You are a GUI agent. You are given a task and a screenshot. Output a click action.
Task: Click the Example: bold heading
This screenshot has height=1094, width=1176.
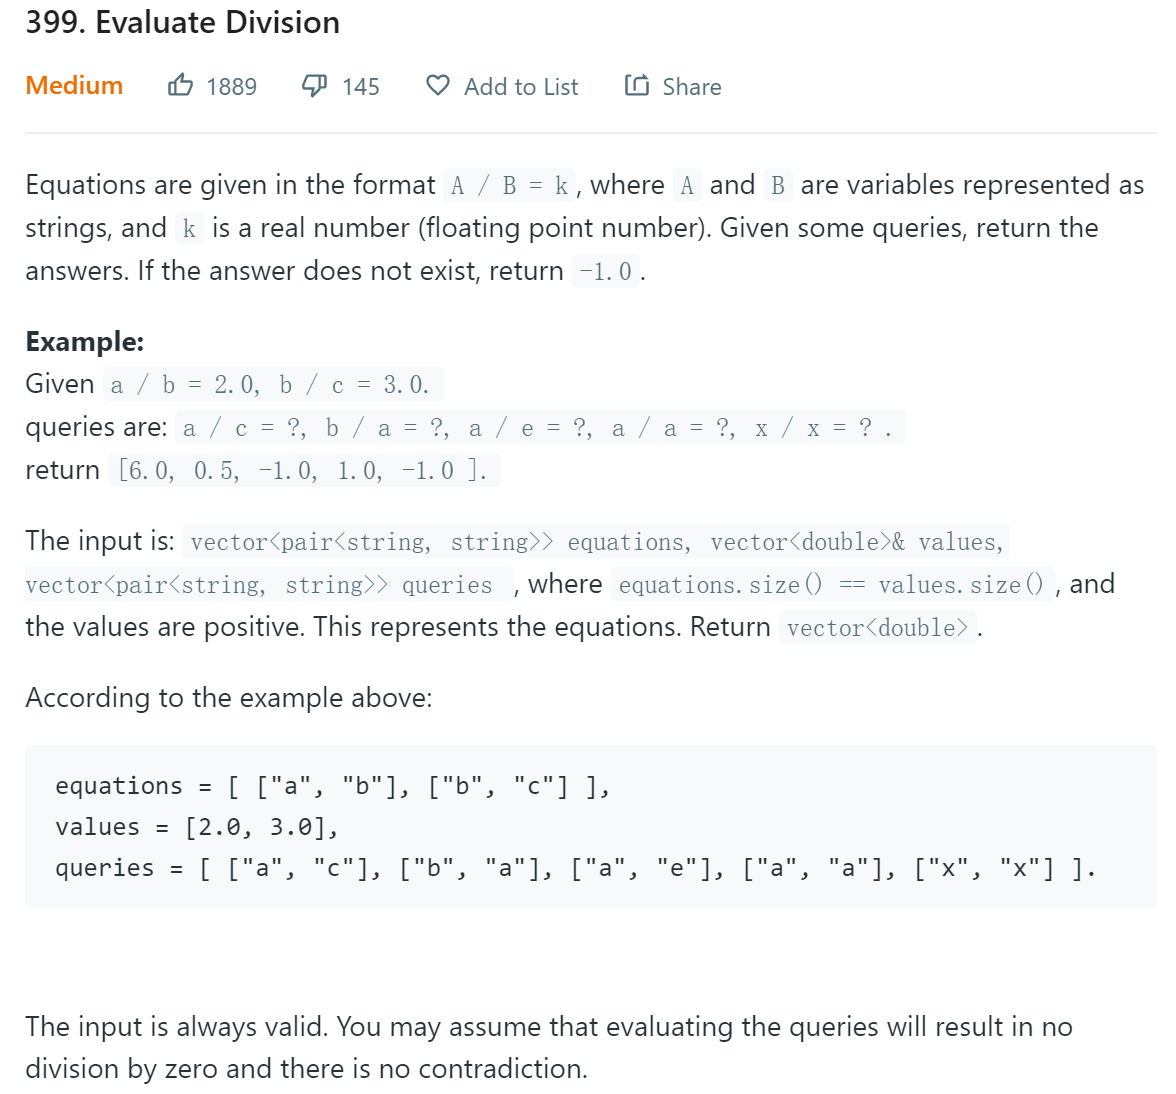(85, 342)
